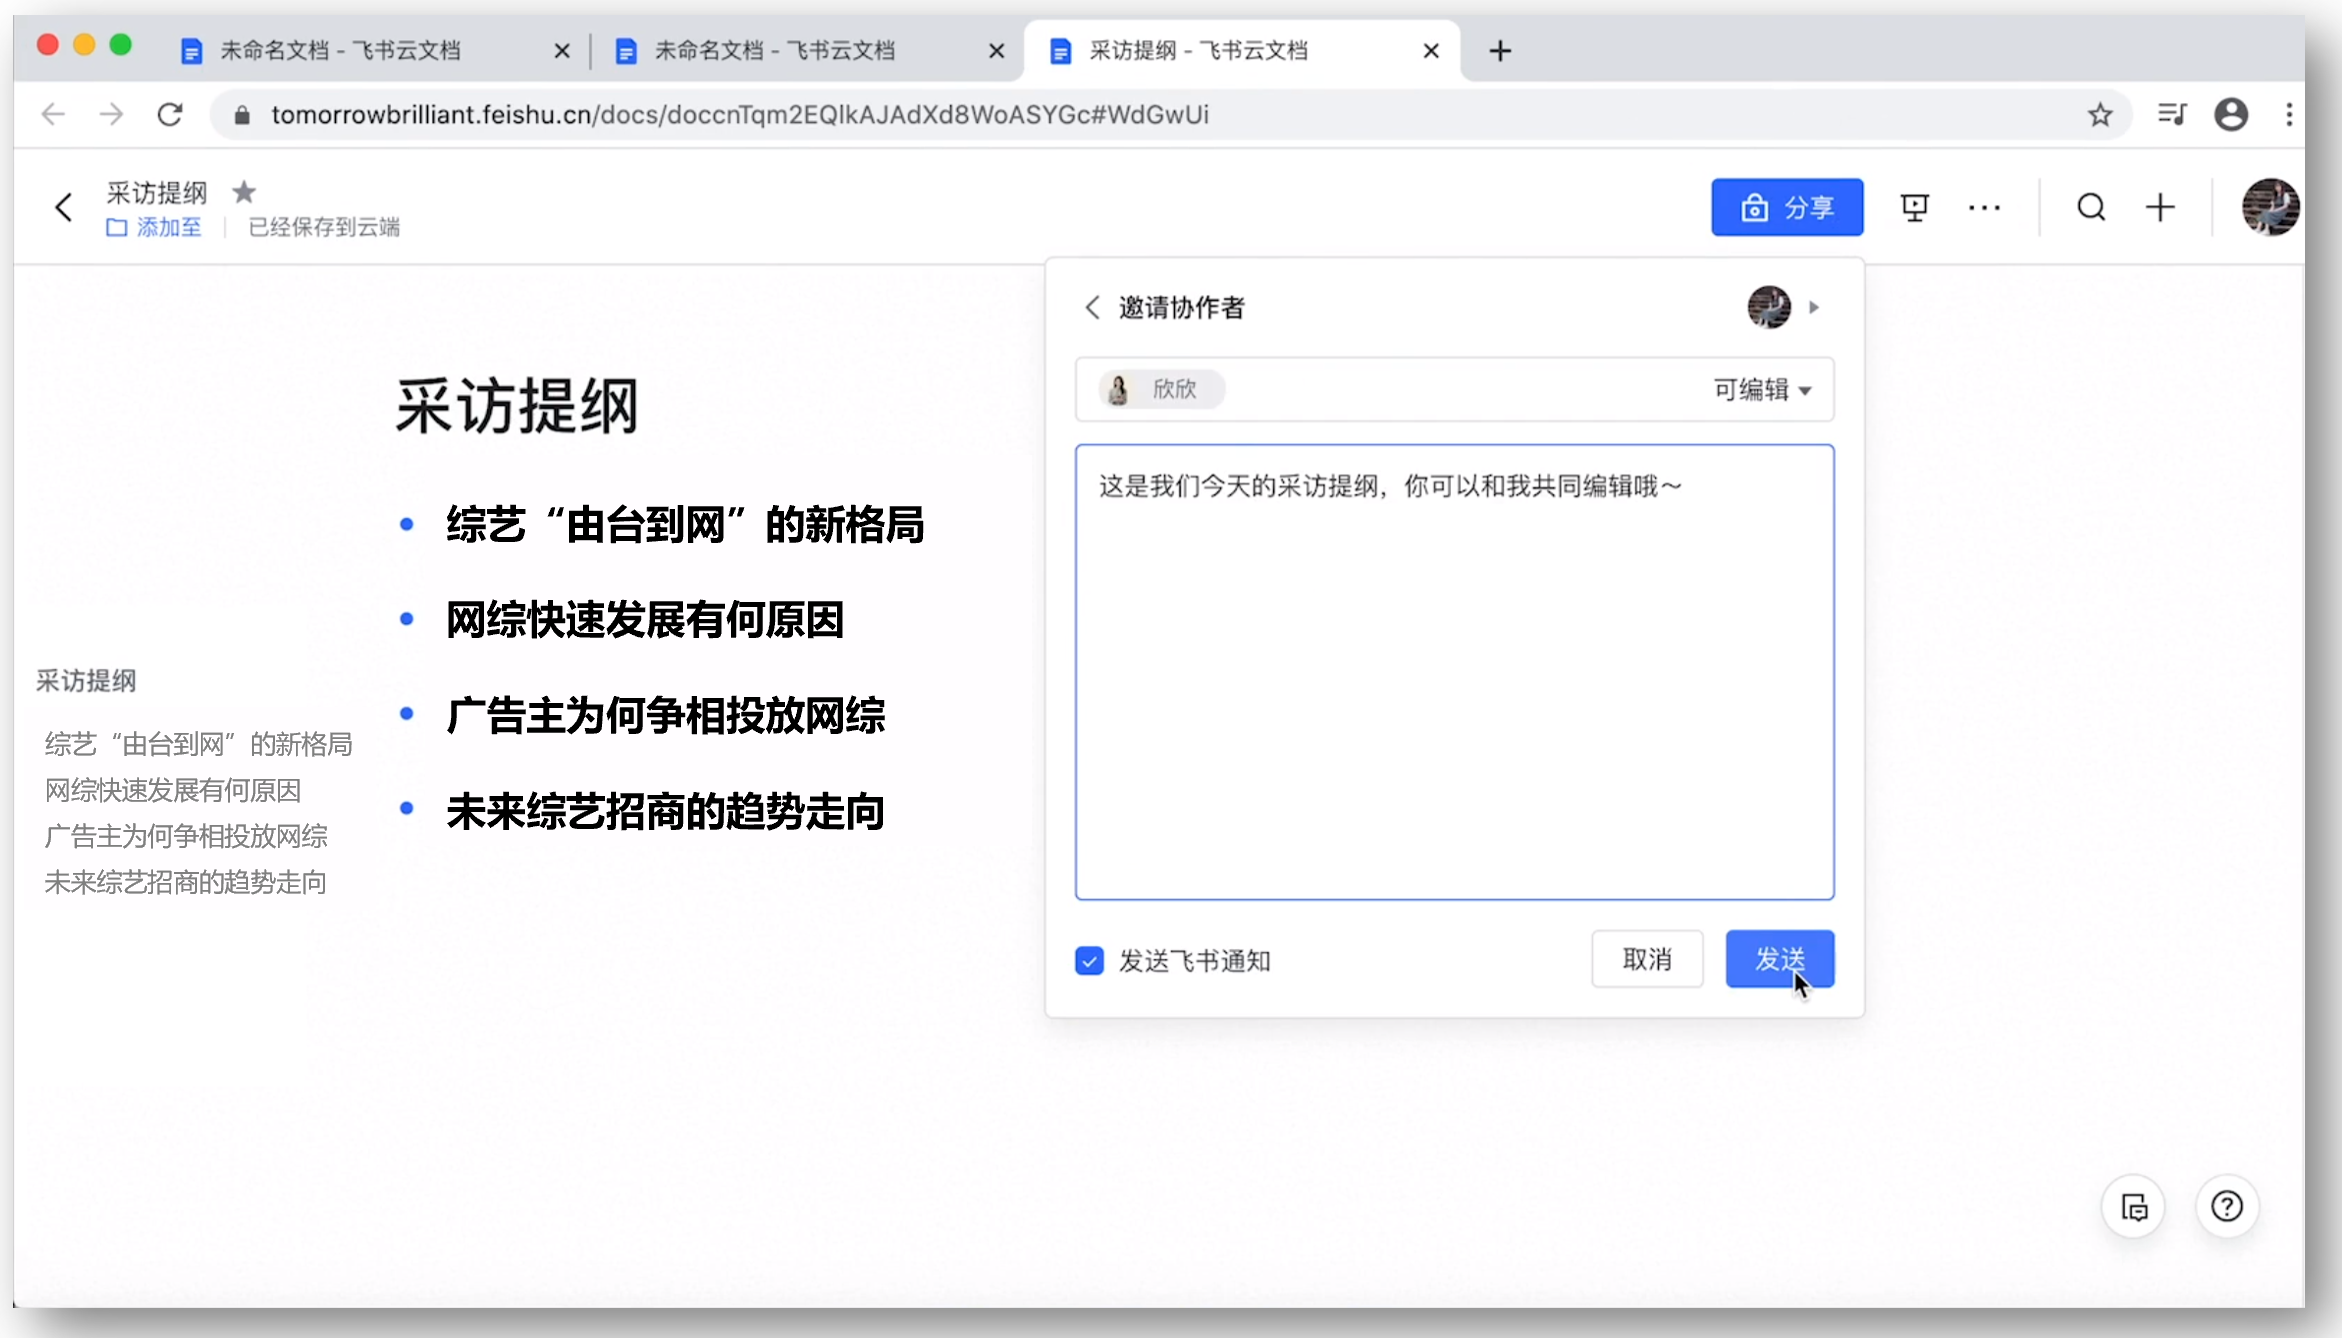The width and height of the screenshot is (2342, 1338).
Task: Click the 取消 button
Action: pyautogui.click(x=1646, y=959)
